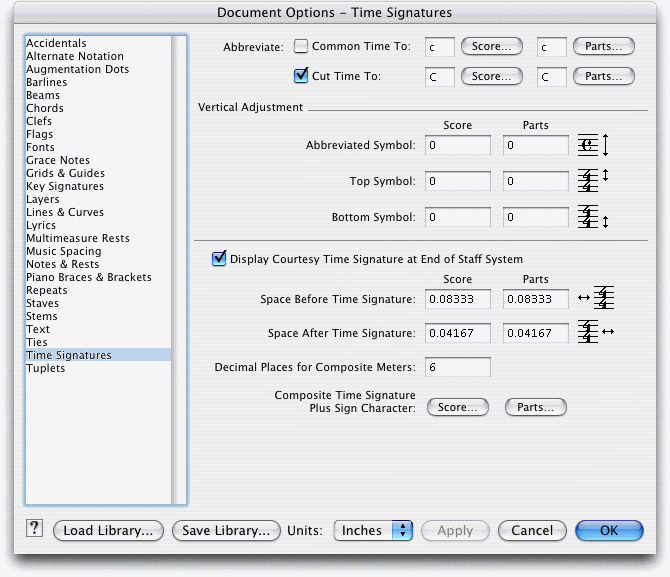The width and height of the screenshot is (670, 577).
Task: Click the Top Symbol adjustment diagram icon
Action: (x=593, y=180)
